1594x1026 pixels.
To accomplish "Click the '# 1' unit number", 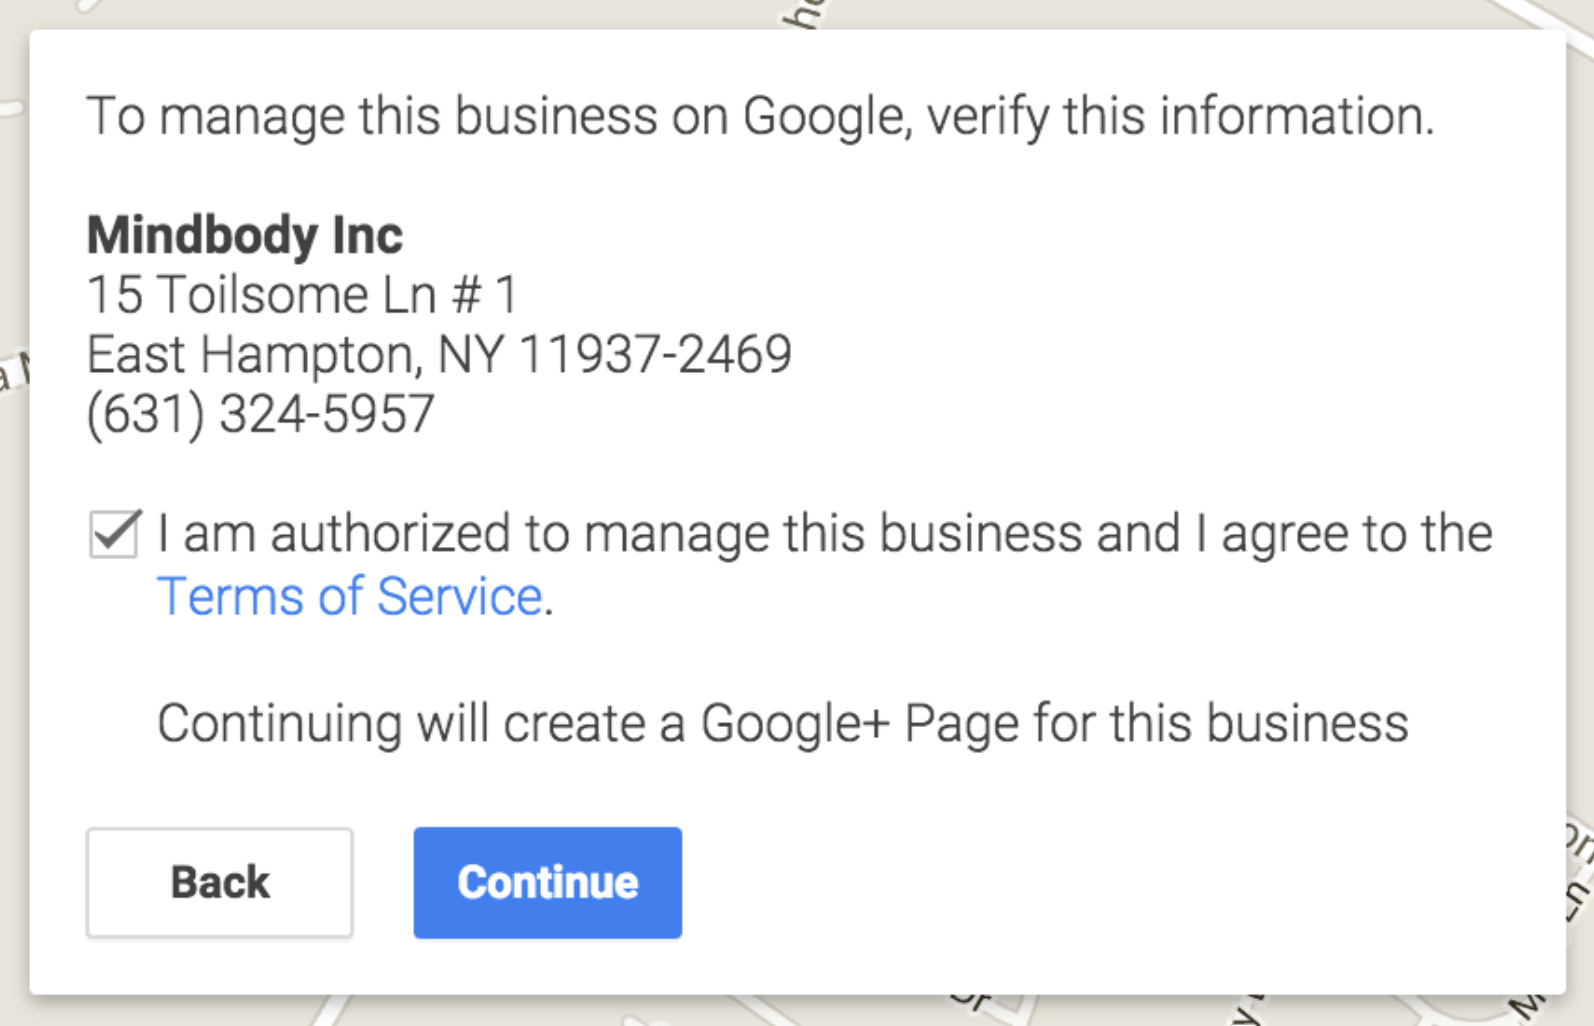I will click(x=485, y=295).
